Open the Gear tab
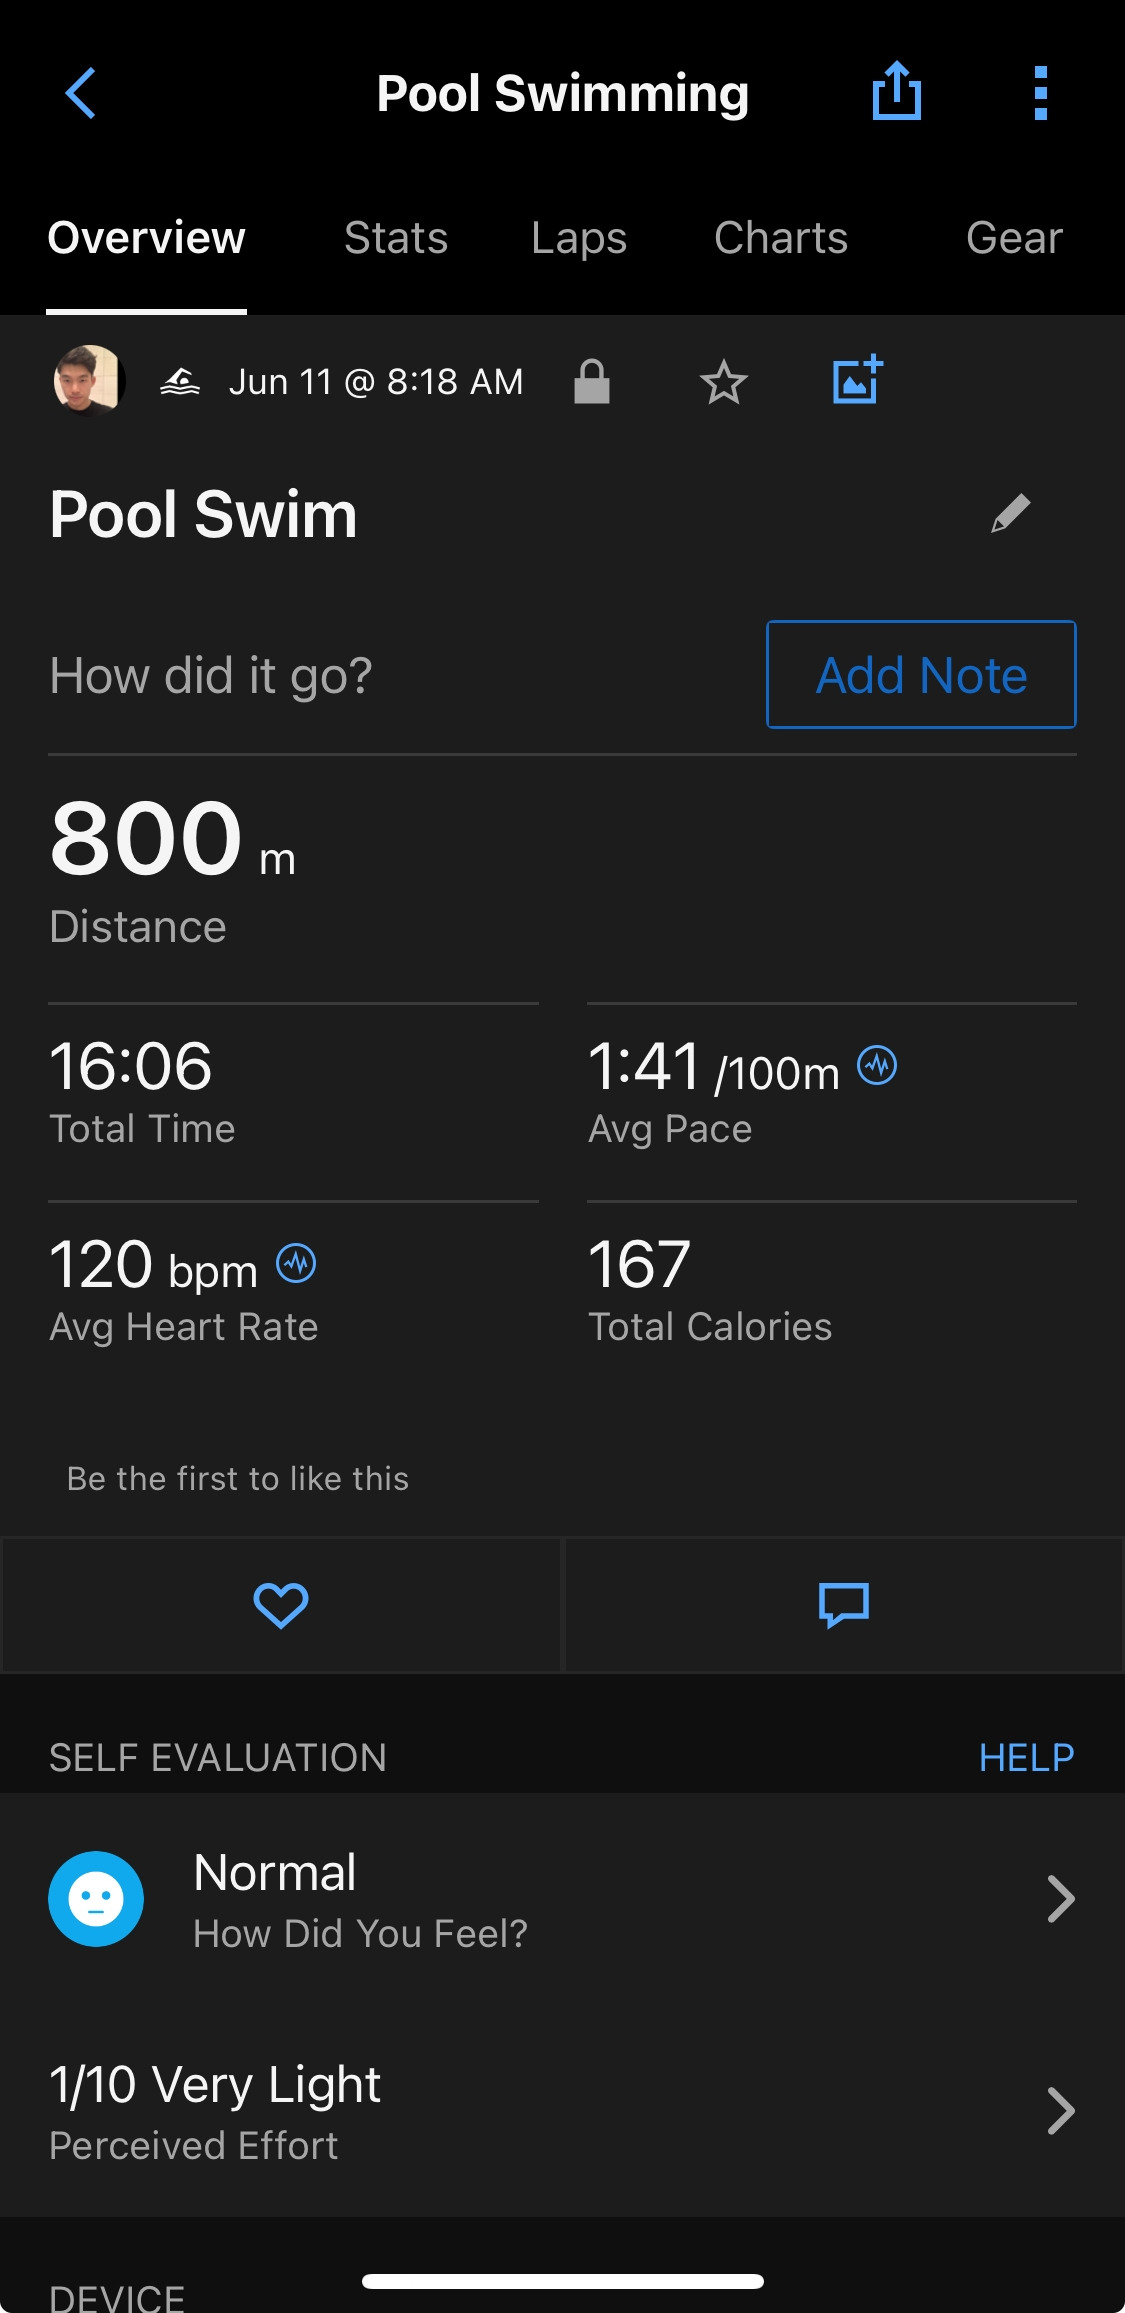The height and width of the screenshot is (2313, 1125). point(1014,238)
